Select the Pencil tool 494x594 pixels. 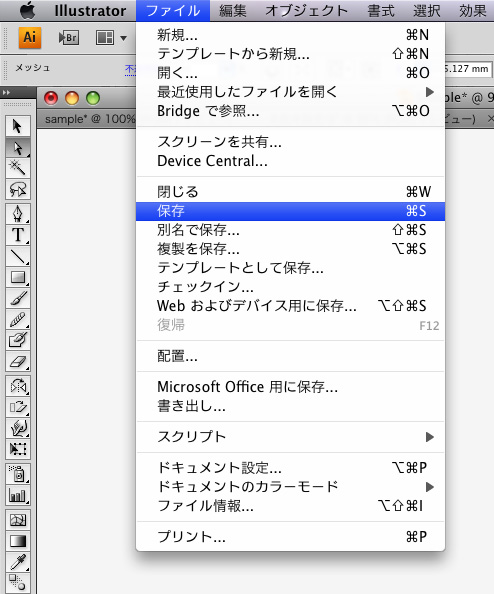(17, 319)
